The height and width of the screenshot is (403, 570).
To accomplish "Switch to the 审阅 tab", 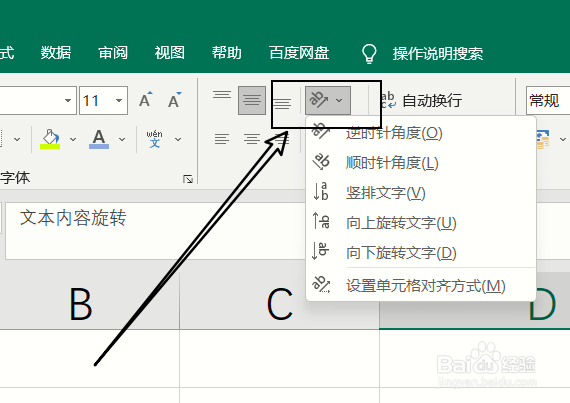I will (x=113, y=53).
